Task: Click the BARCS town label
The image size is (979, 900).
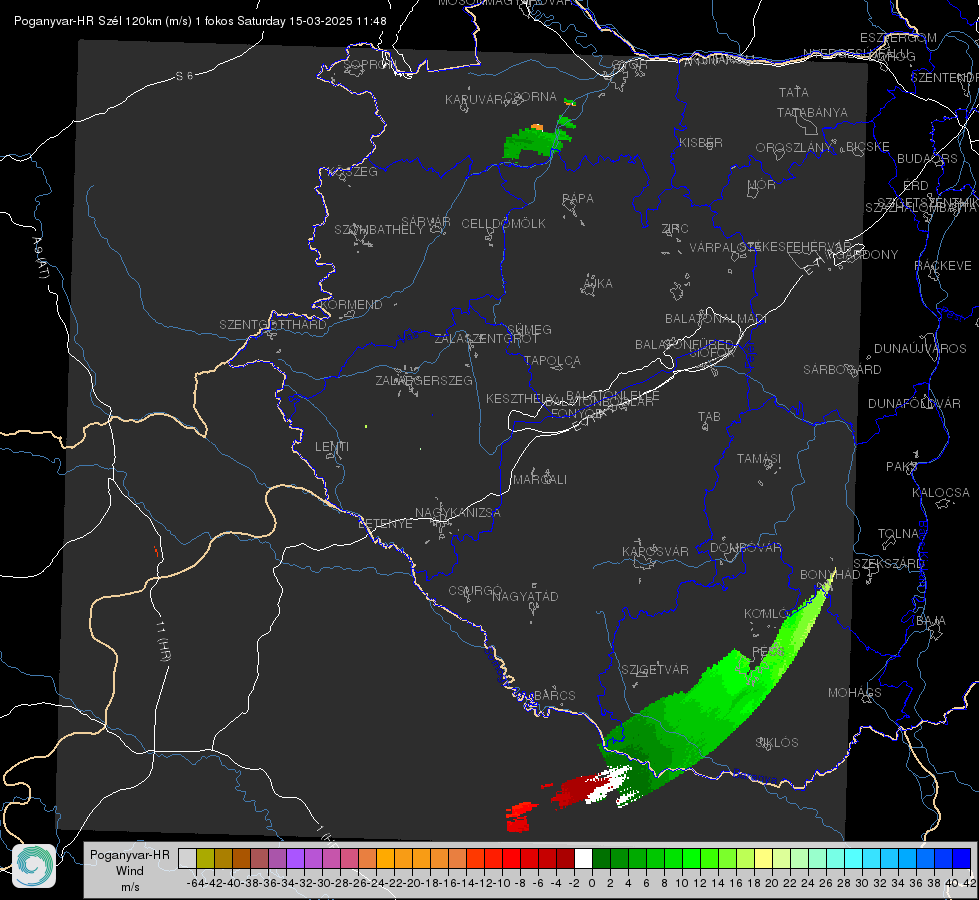Action: pos(554,696)
